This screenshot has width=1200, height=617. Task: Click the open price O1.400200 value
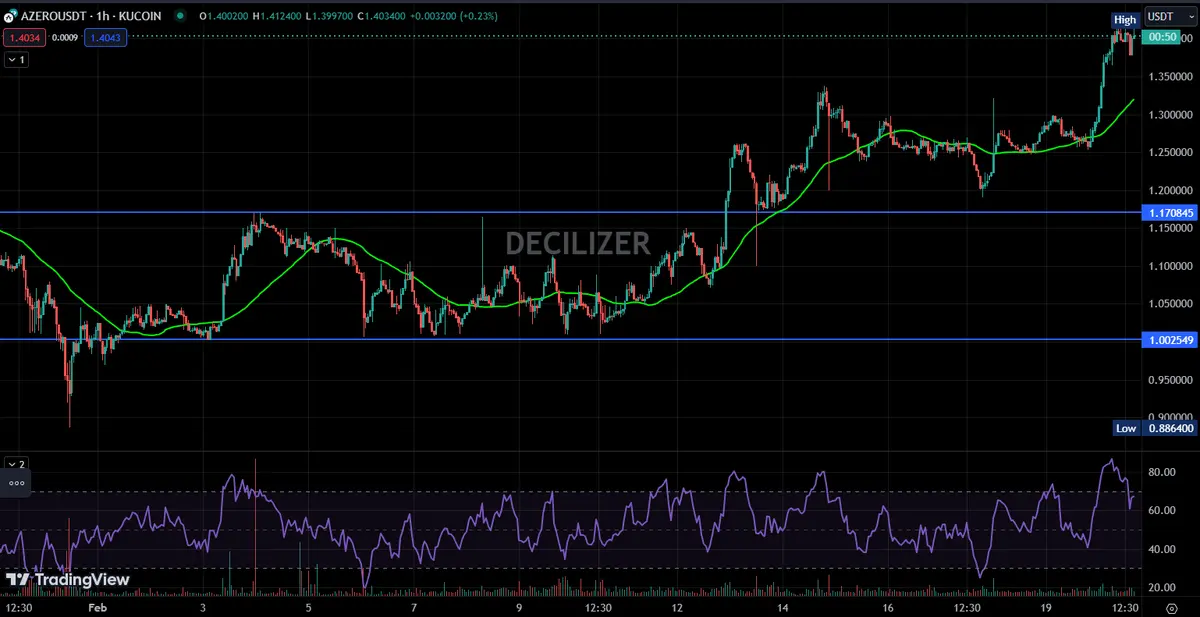tap(225, 17)
